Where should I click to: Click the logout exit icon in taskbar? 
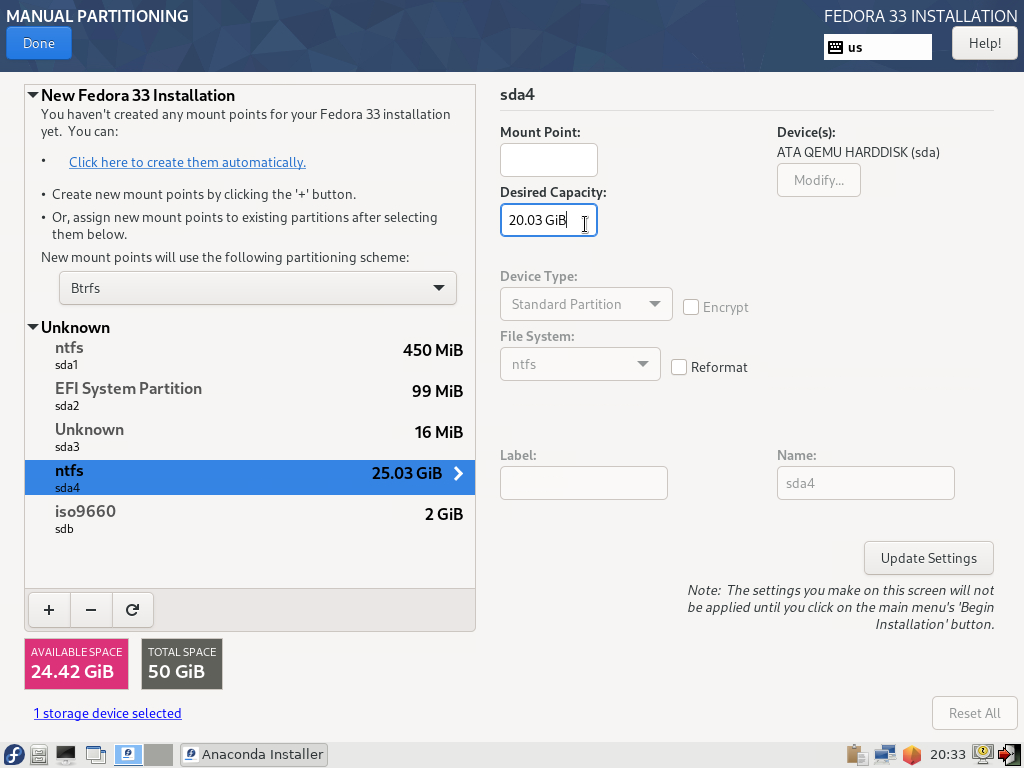point(1009,755)
